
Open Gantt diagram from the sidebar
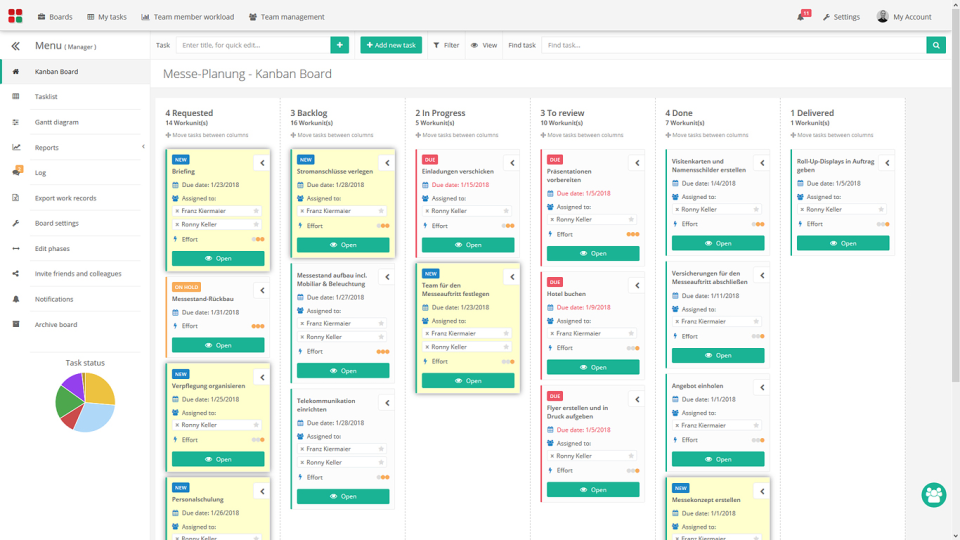pos(56,122)
